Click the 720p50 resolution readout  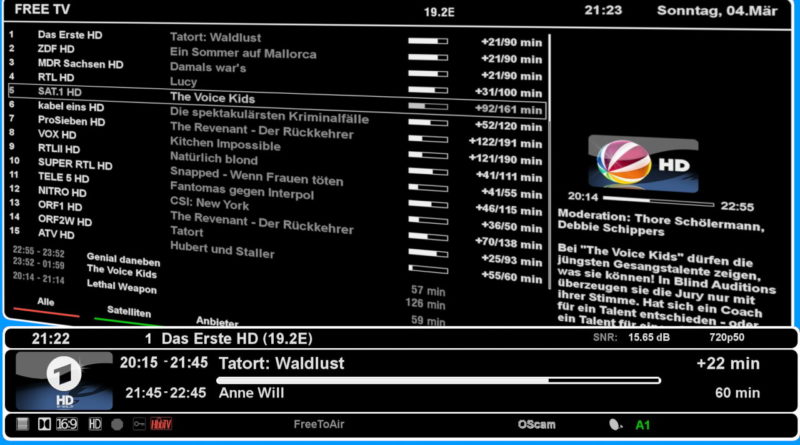click(727, 337)
